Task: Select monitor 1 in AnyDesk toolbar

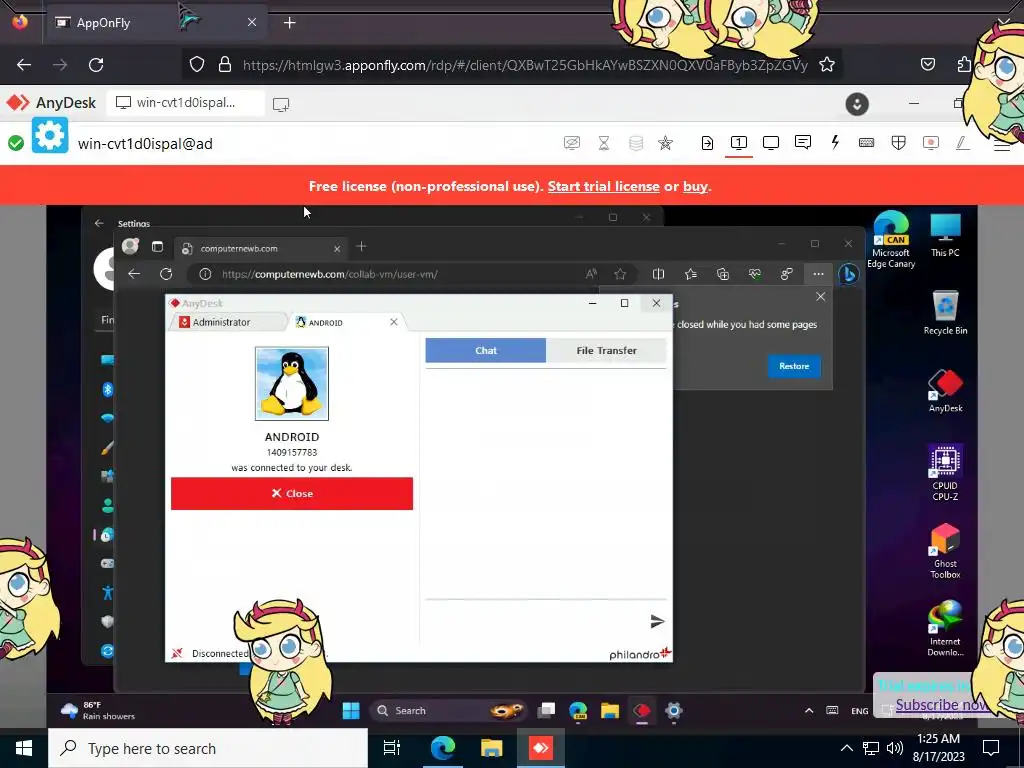Action: [739, 142]
